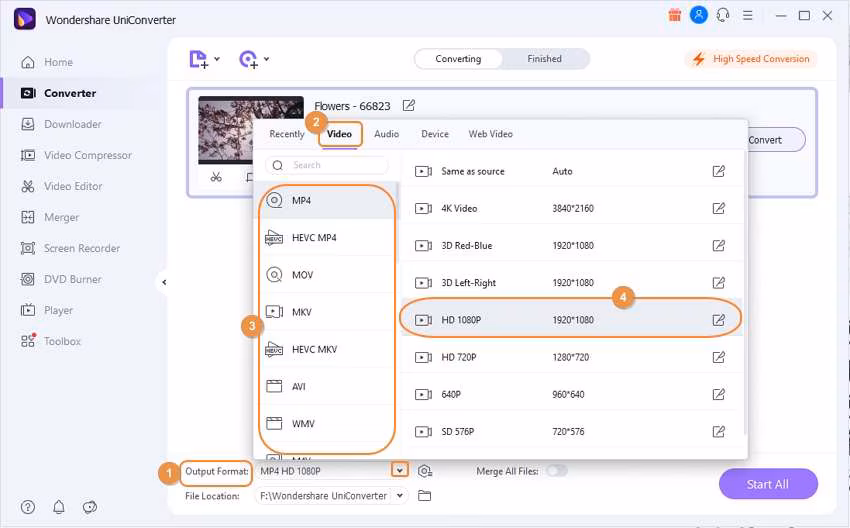Open the user account avatar
The width and height of the screenshot is (850, 528).
[x=699, y=15]
